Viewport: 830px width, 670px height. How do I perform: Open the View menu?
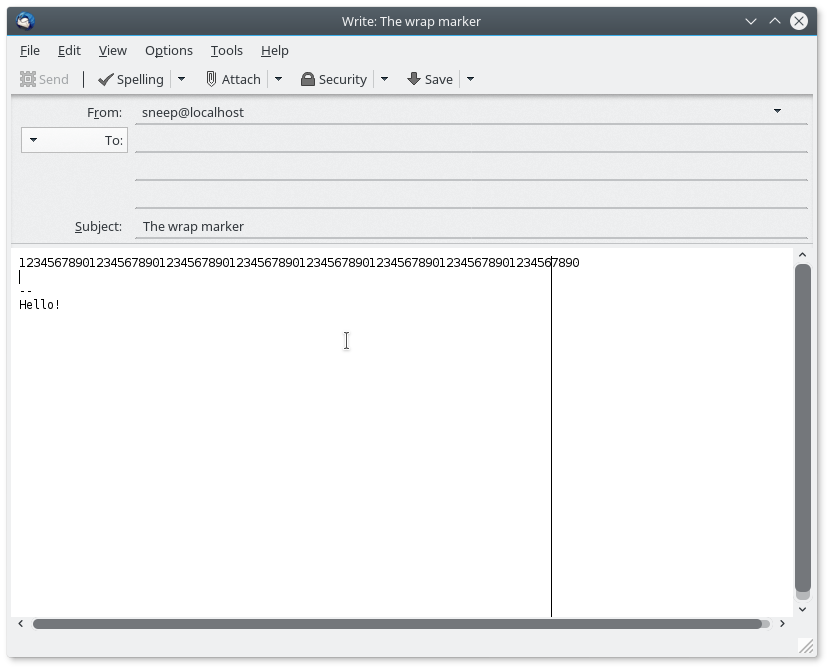pyautogui.click(x=112, y=50)
